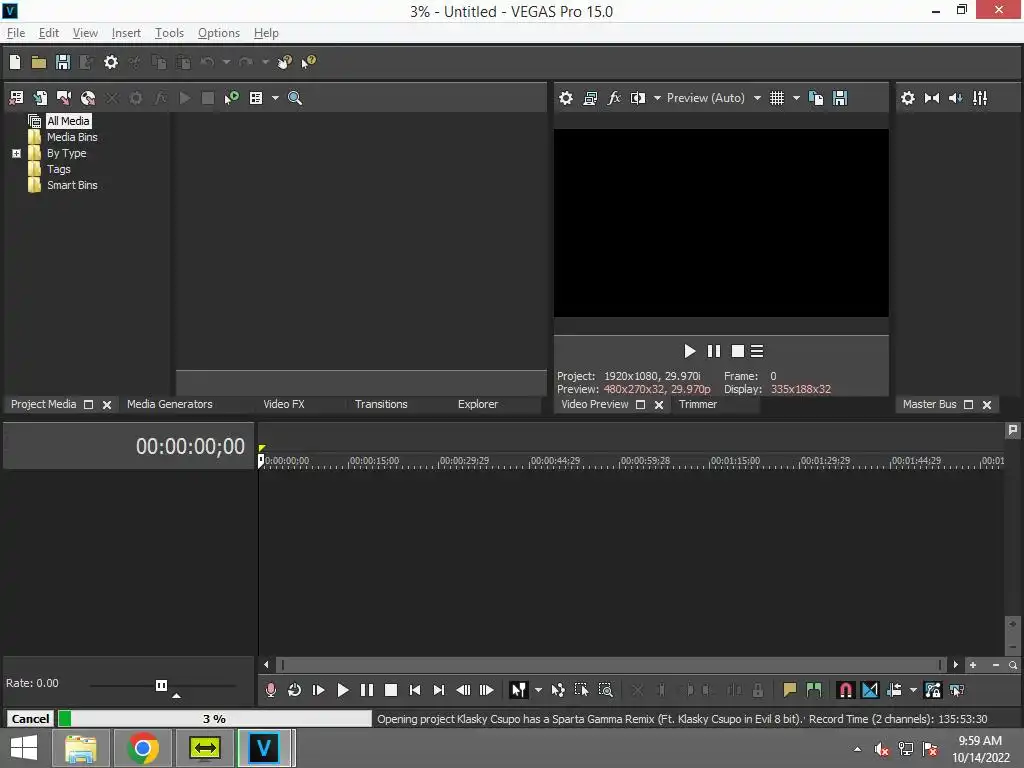
Task: Stop timeline playback in transport bar
Action: coord(391,690)
